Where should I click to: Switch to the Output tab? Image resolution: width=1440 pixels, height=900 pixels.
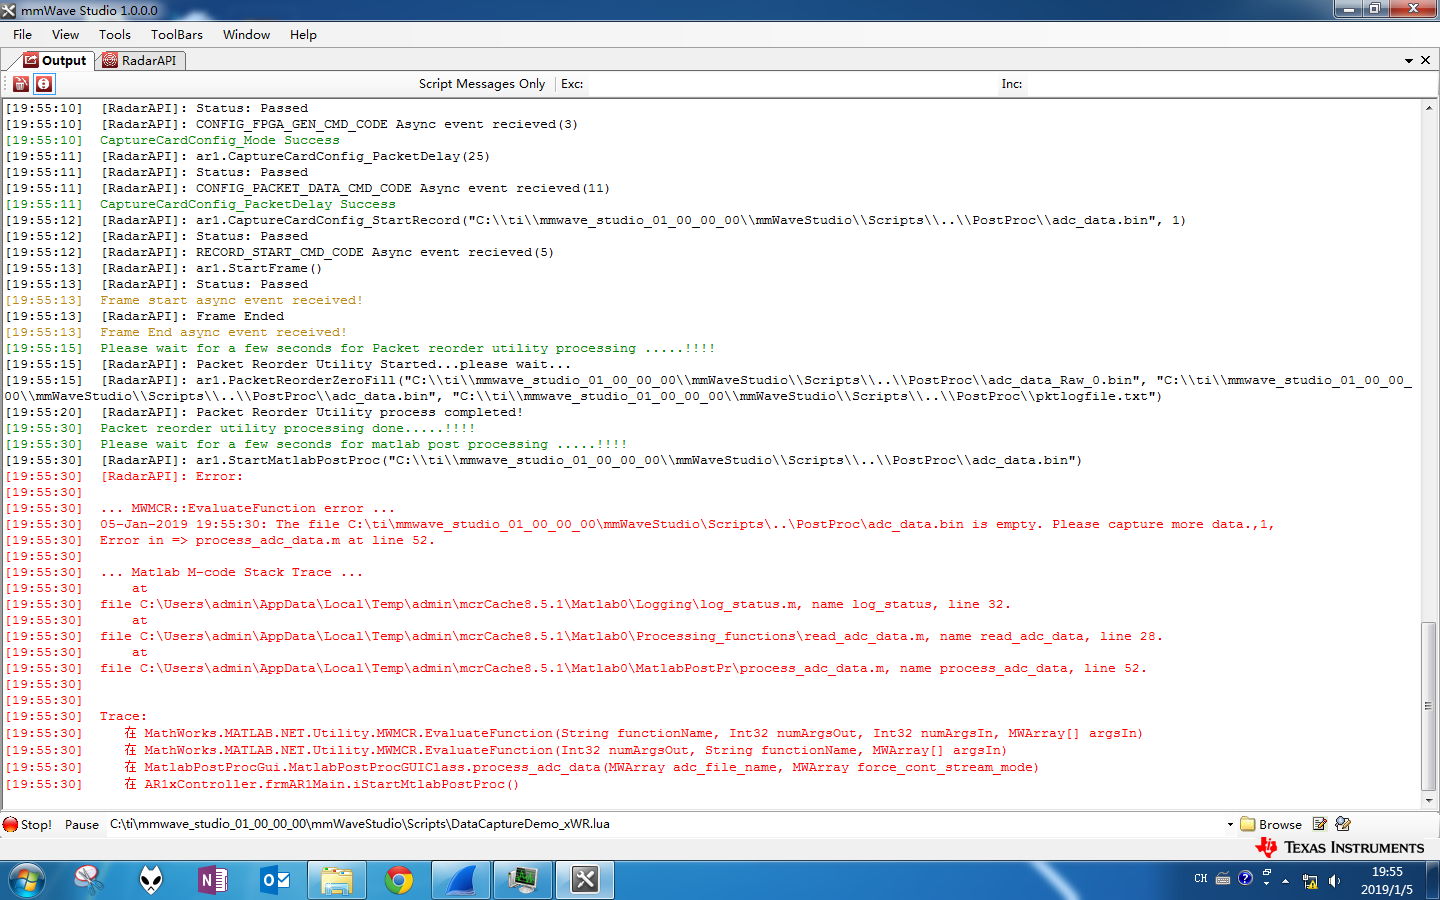56,60
